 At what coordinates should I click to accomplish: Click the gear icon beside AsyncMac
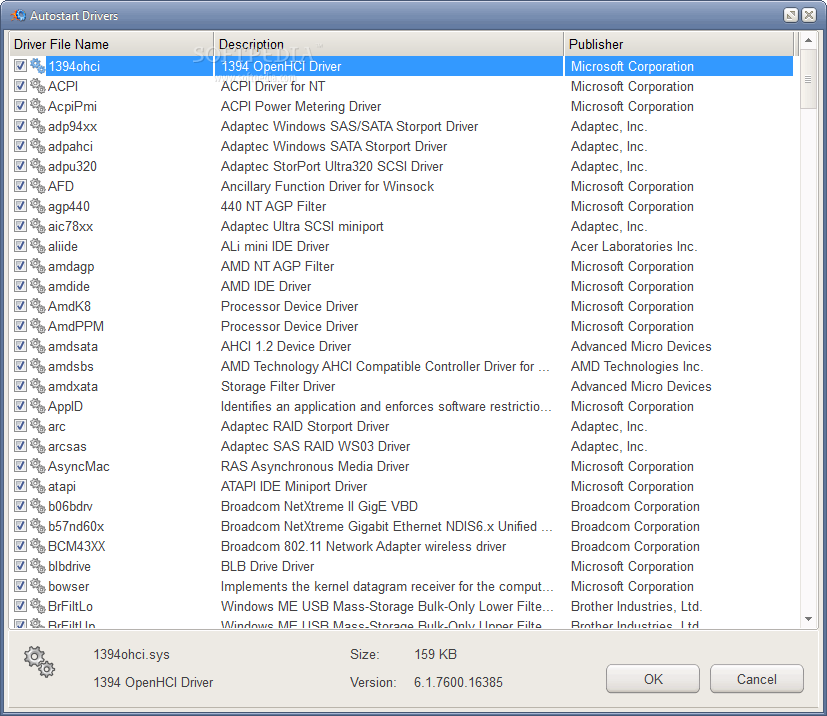(37, 467)
